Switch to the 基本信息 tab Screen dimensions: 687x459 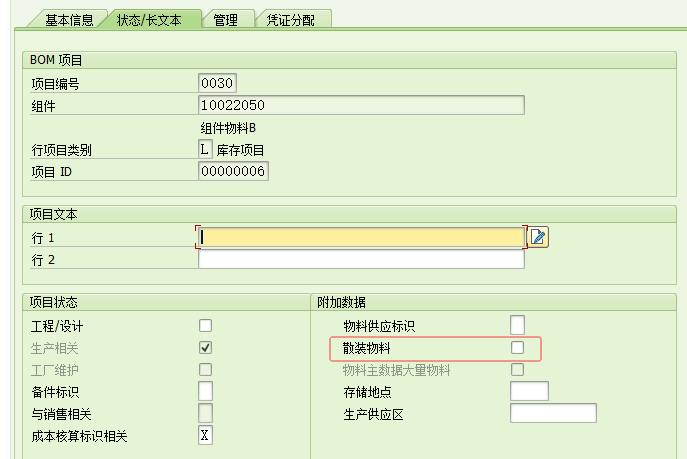(x=69, y=19)
